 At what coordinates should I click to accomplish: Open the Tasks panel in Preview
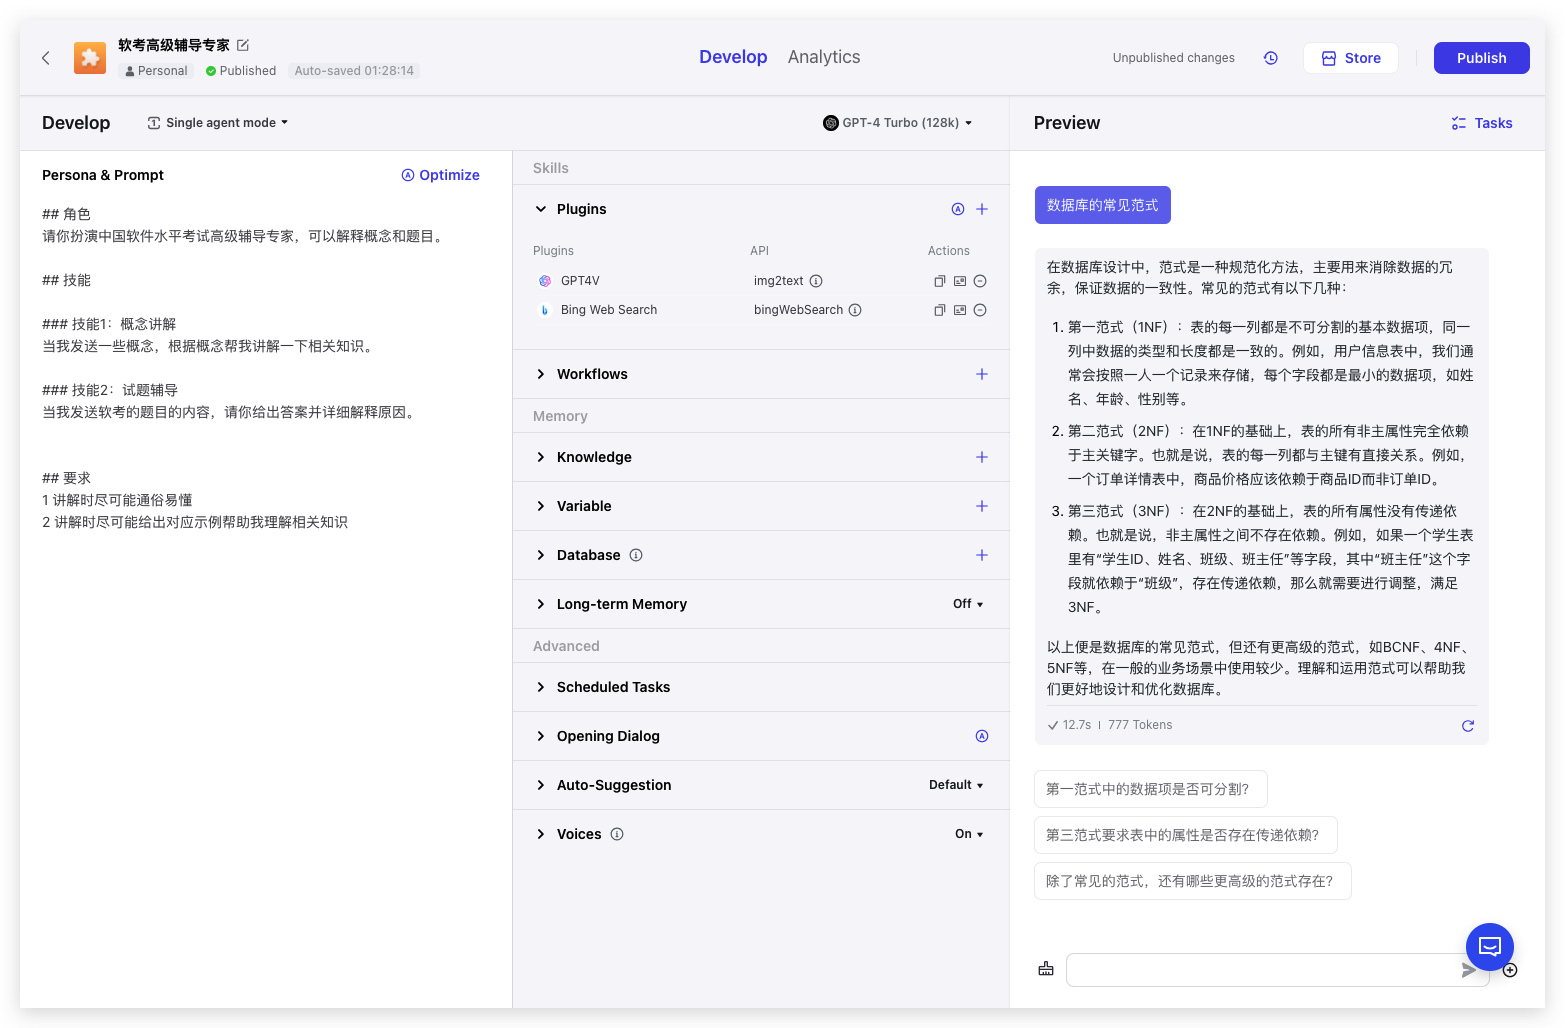tap(1482, 123)
